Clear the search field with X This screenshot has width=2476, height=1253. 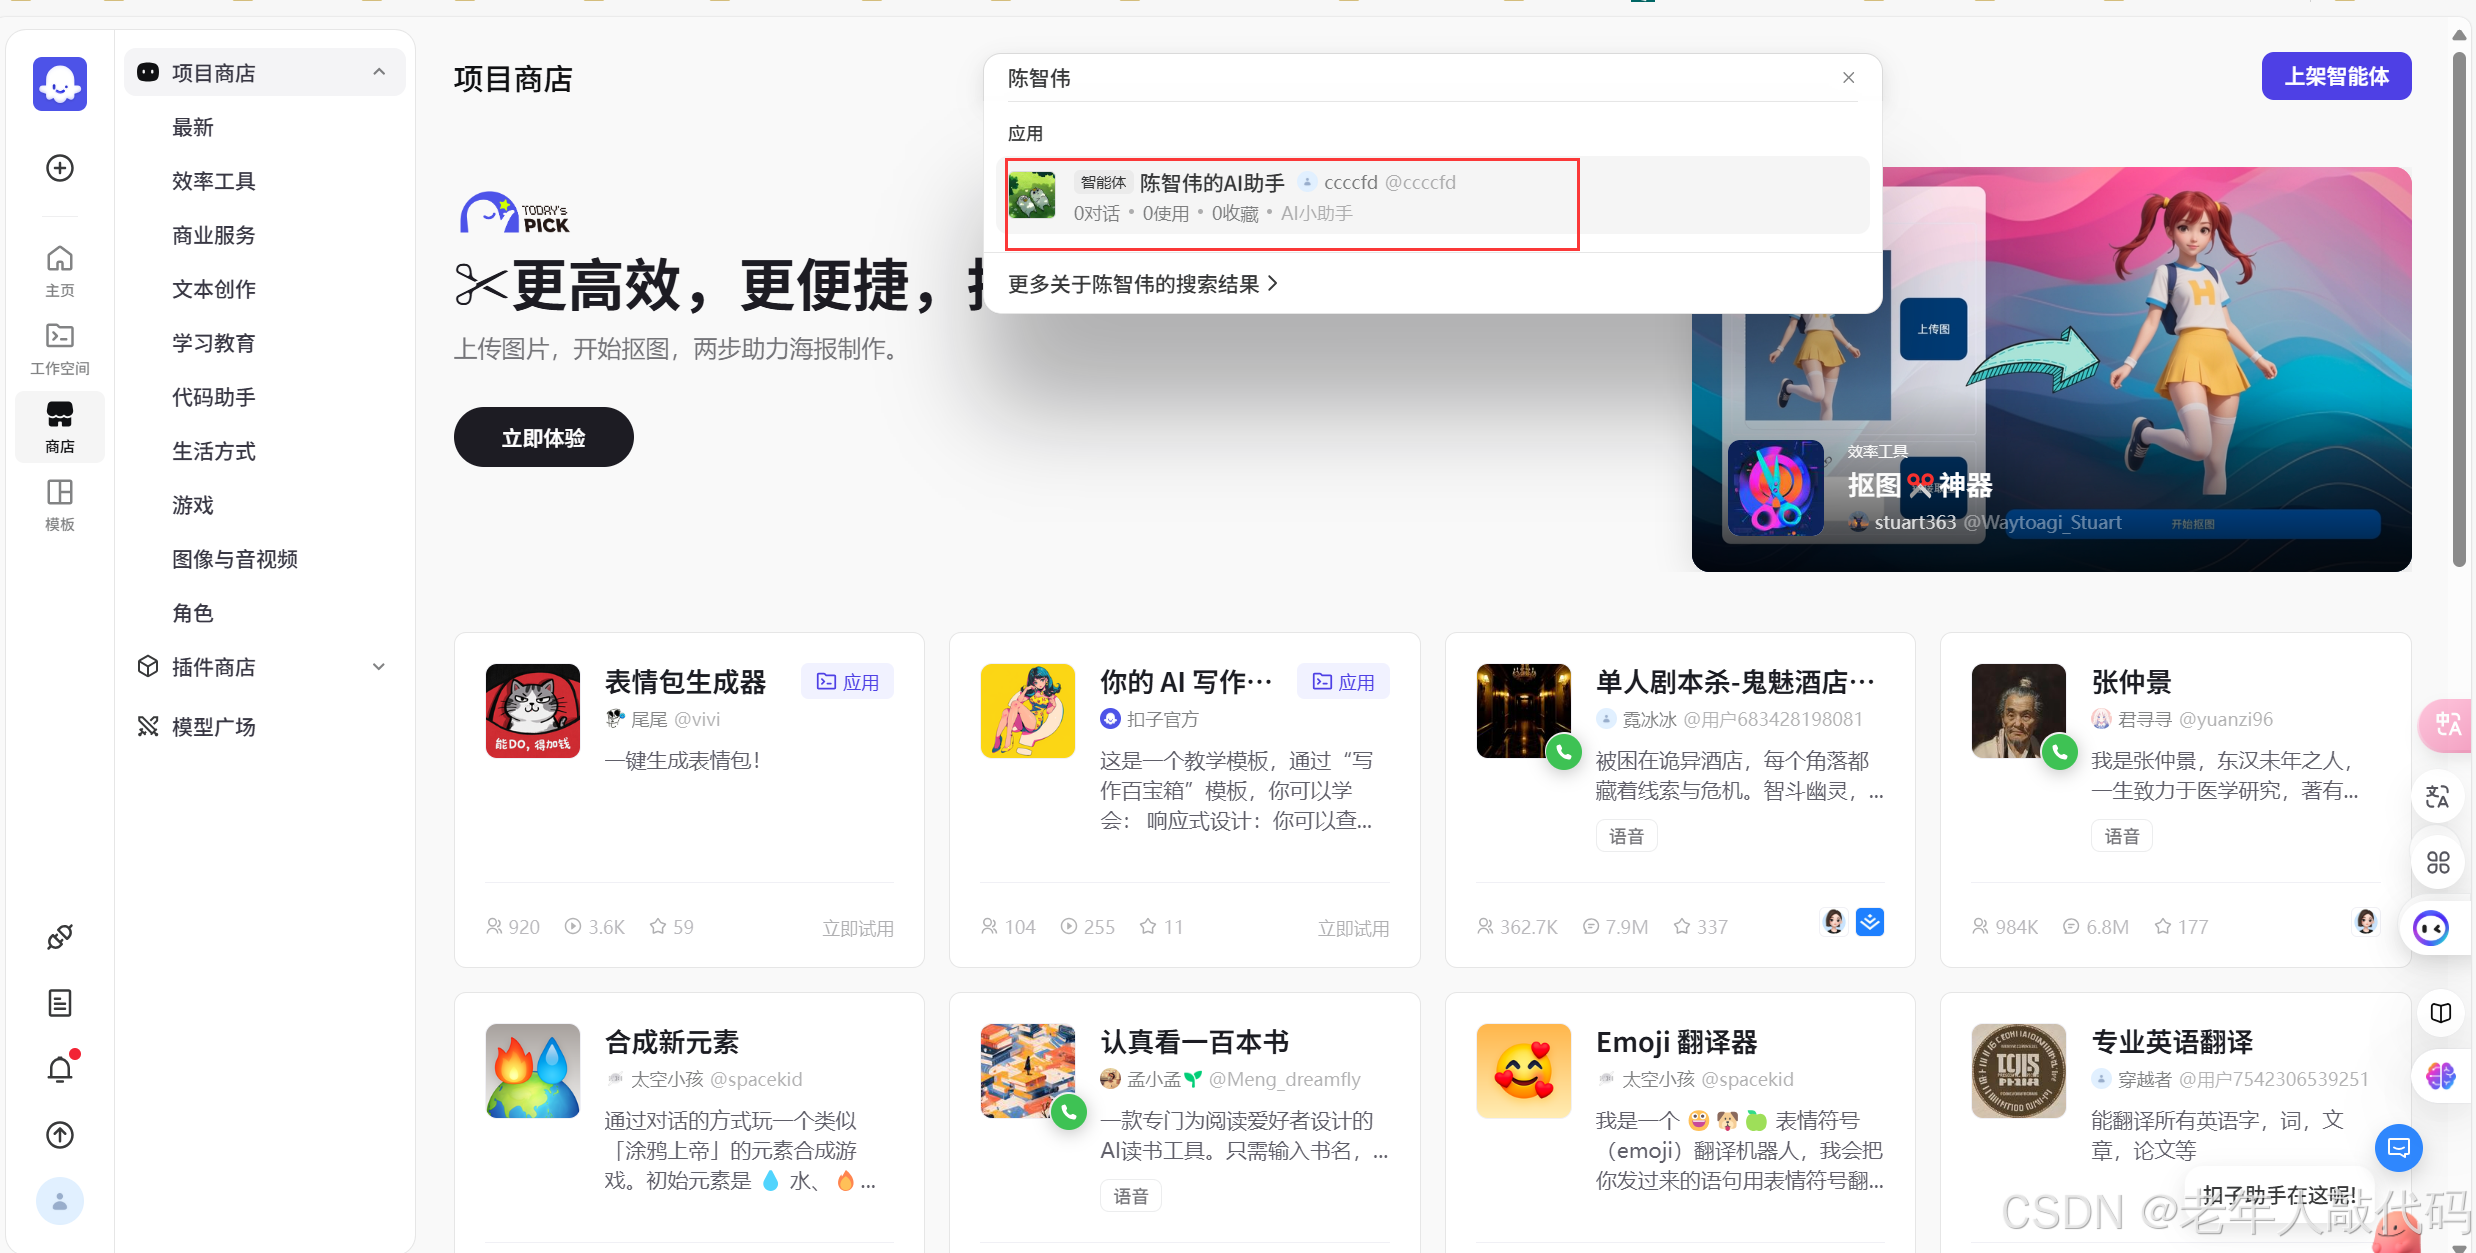[x=1848, y=78]
